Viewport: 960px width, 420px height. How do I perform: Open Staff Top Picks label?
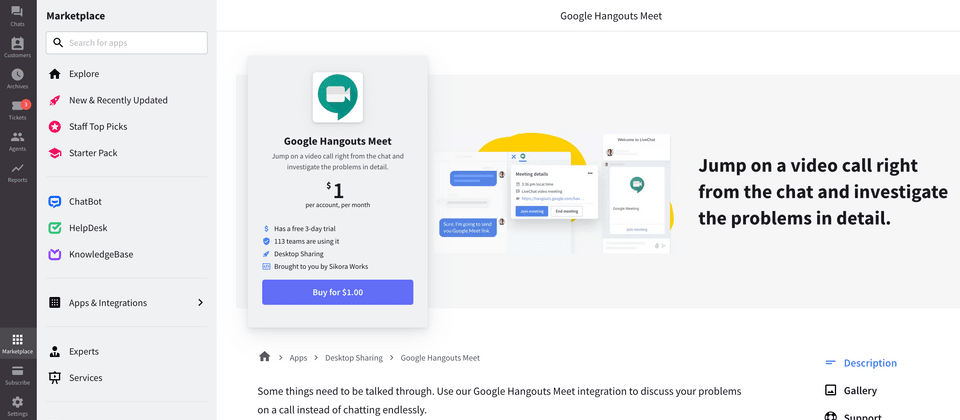tap(98, 127)
